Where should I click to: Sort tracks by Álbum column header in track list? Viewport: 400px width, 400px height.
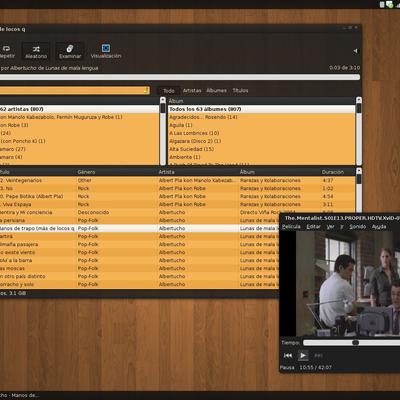(279, 172)
